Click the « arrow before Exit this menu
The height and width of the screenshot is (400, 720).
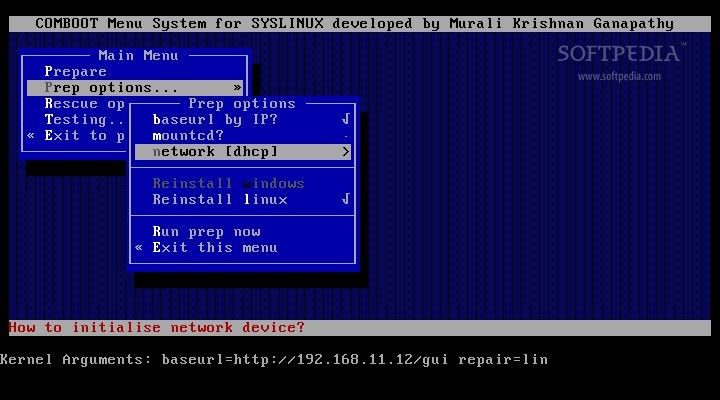click(x=139, y=248)
